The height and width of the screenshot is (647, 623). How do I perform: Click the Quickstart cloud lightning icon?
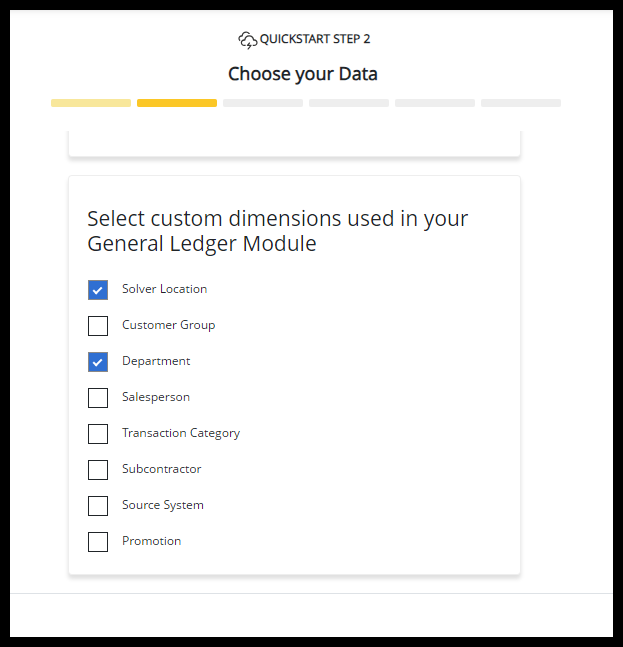[x=247, y=40]
